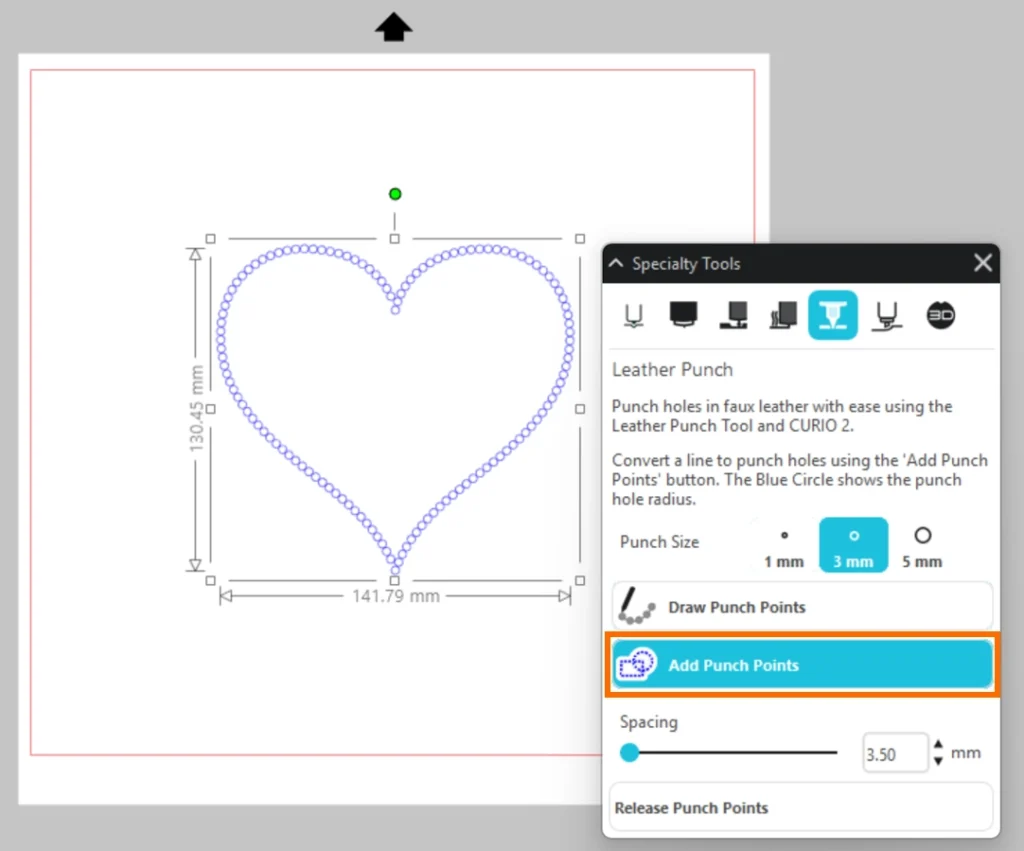1024x851 pixels.
Task: Select the sixth outlined tool-tip icon
Action: coord(885,316)
